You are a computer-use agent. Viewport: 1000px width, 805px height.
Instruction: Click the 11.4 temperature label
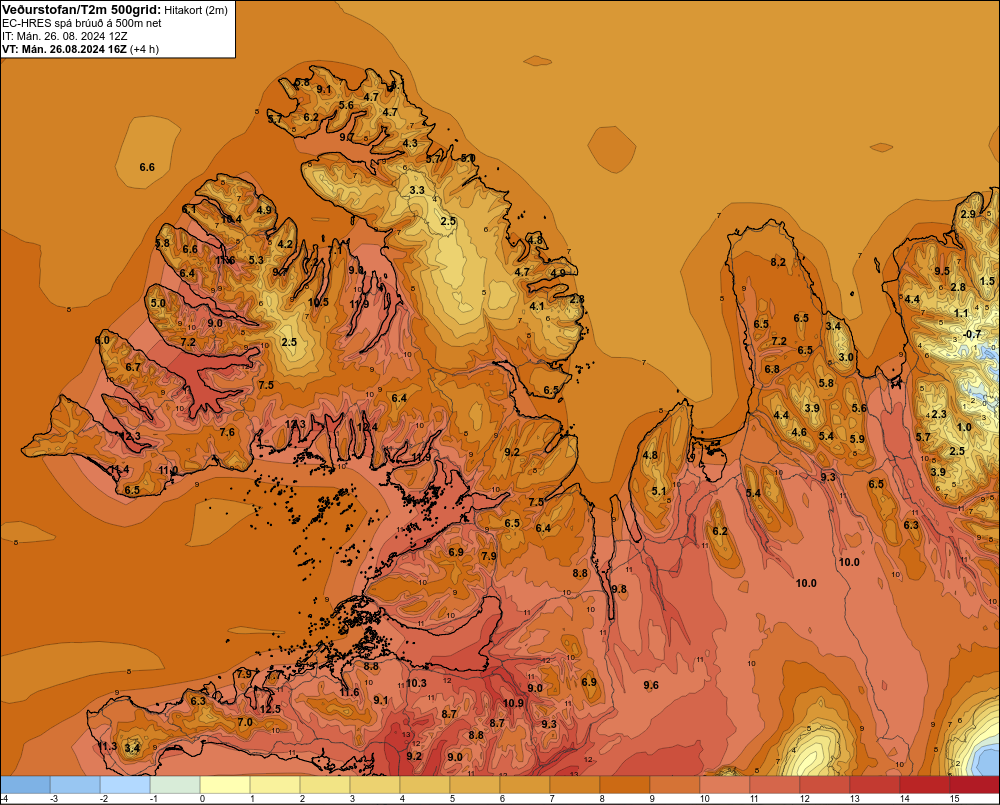point(119,469)
